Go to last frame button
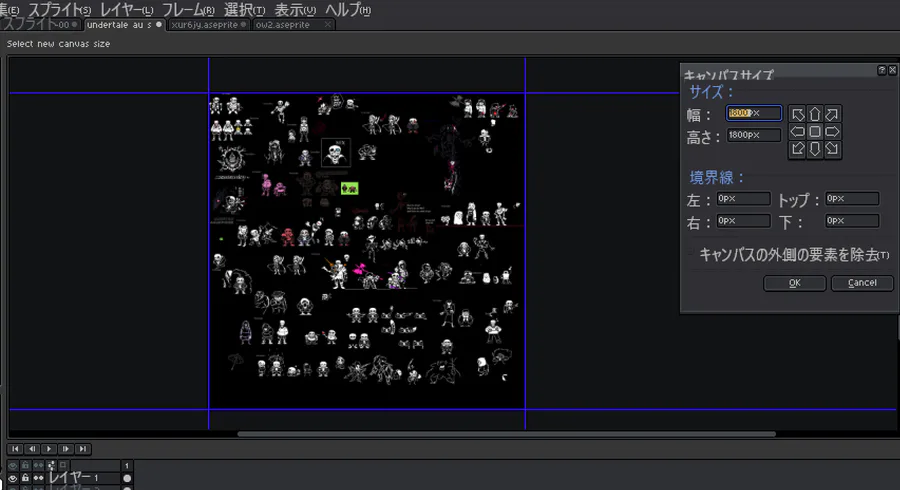This screenshot has height=490, width=900. tap(83, 449)
